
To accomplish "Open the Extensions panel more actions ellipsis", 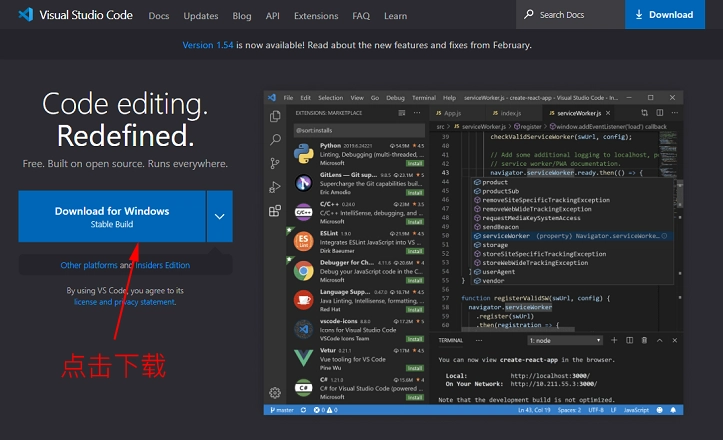I will 417,113.
